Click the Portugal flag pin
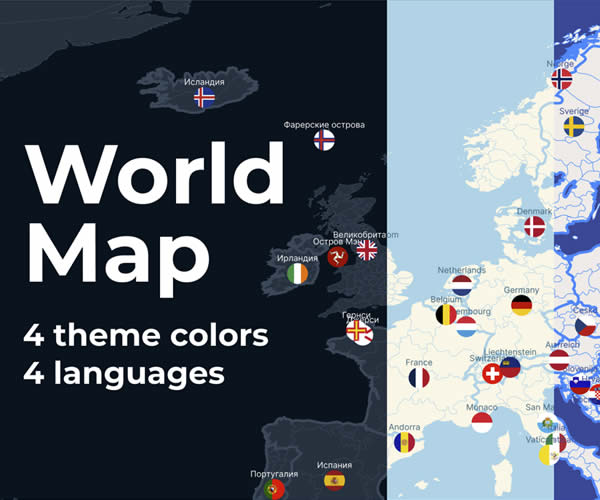Viewport: 600px width, 500px height. (271, 488)
